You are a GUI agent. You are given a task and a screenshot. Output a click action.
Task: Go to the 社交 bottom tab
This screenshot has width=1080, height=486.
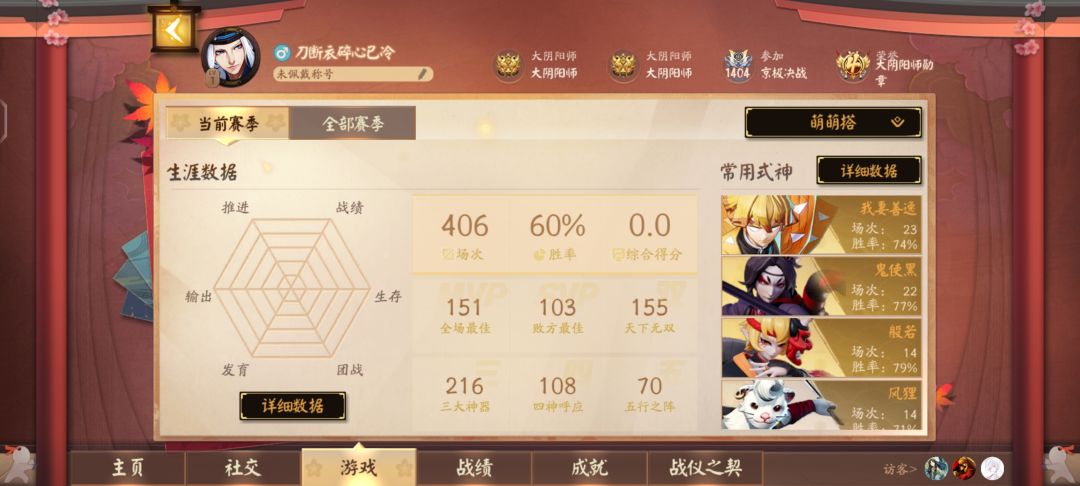[x=243, y=469]
